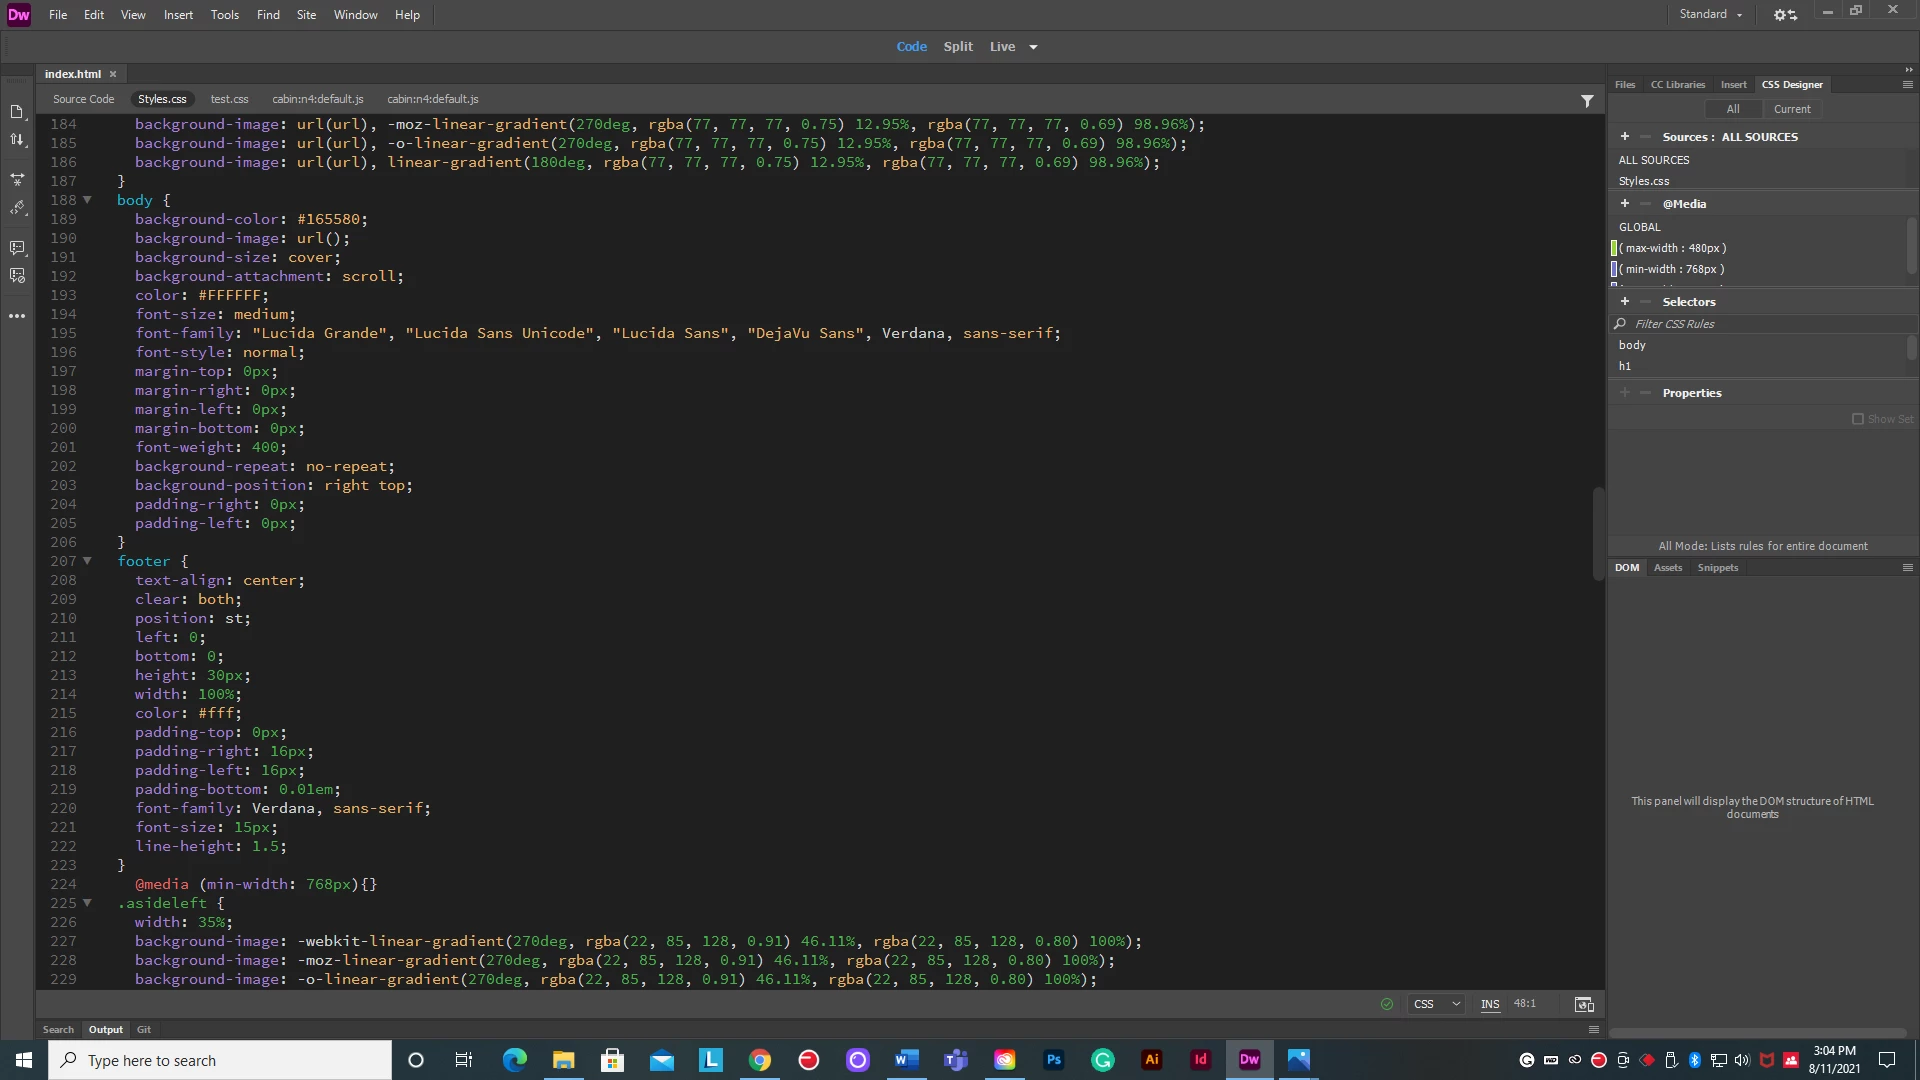Viewport: 1920px width, 1080px height.
Task: Open the CSS language dropdown in status bar
Action: [1436, 1004]
